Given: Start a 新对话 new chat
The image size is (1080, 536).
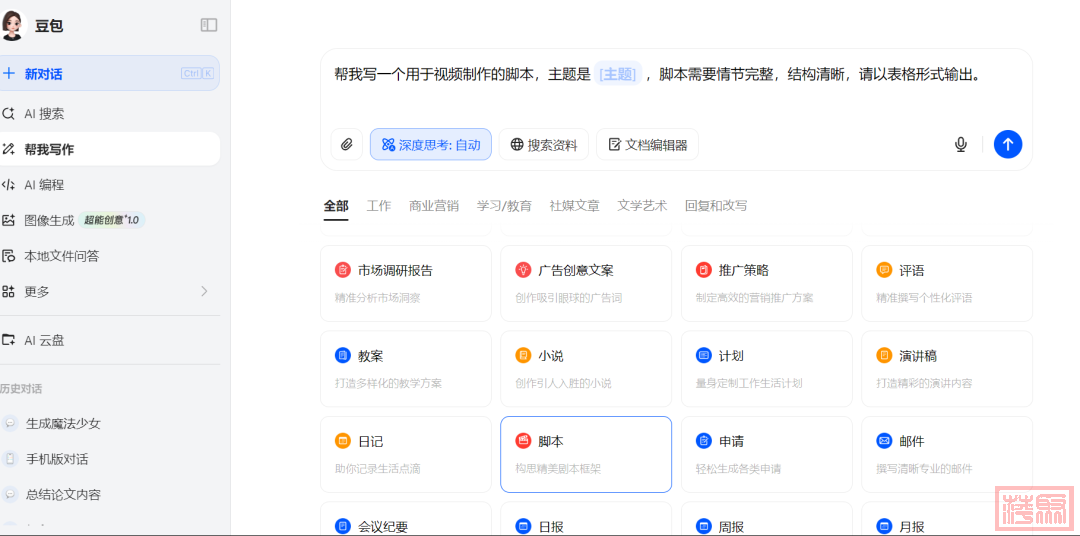Looking at the screenshot, I should pos(110,73).
